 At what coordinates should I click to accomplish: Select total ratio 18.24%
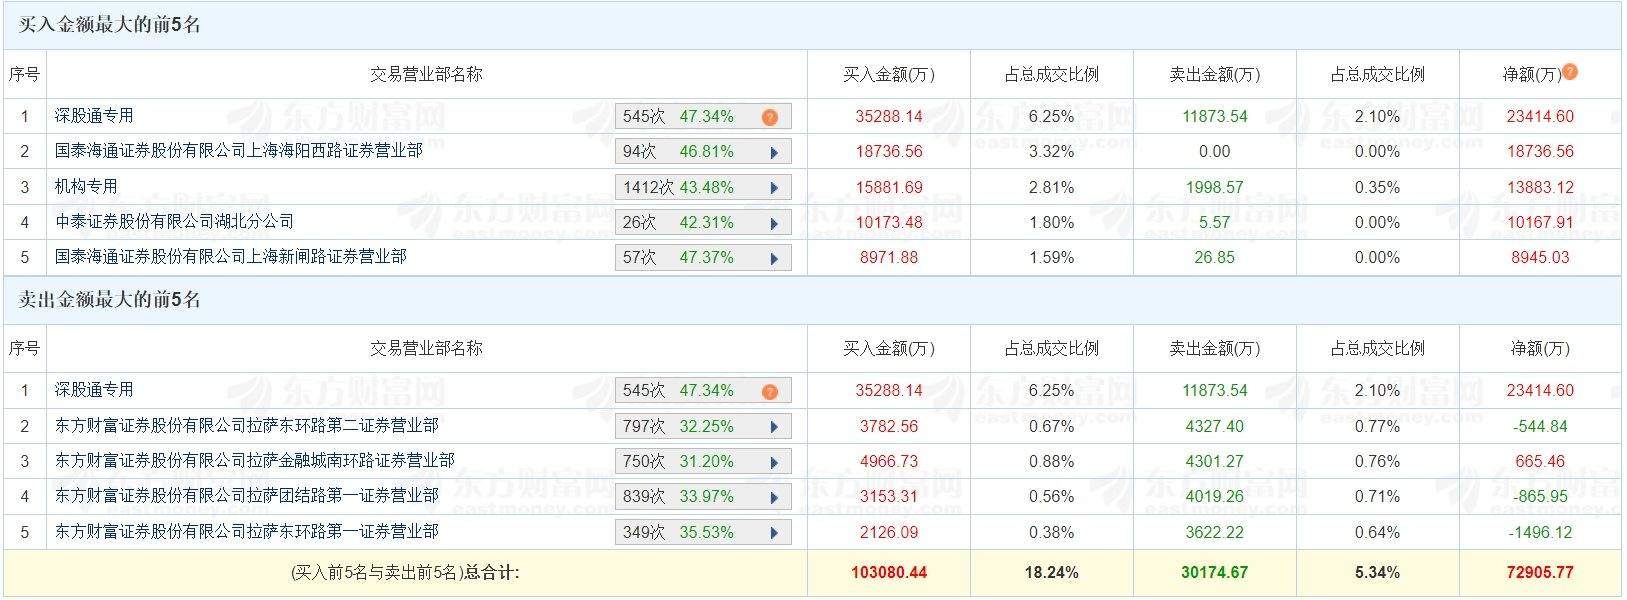click(x=1051, y=573)
